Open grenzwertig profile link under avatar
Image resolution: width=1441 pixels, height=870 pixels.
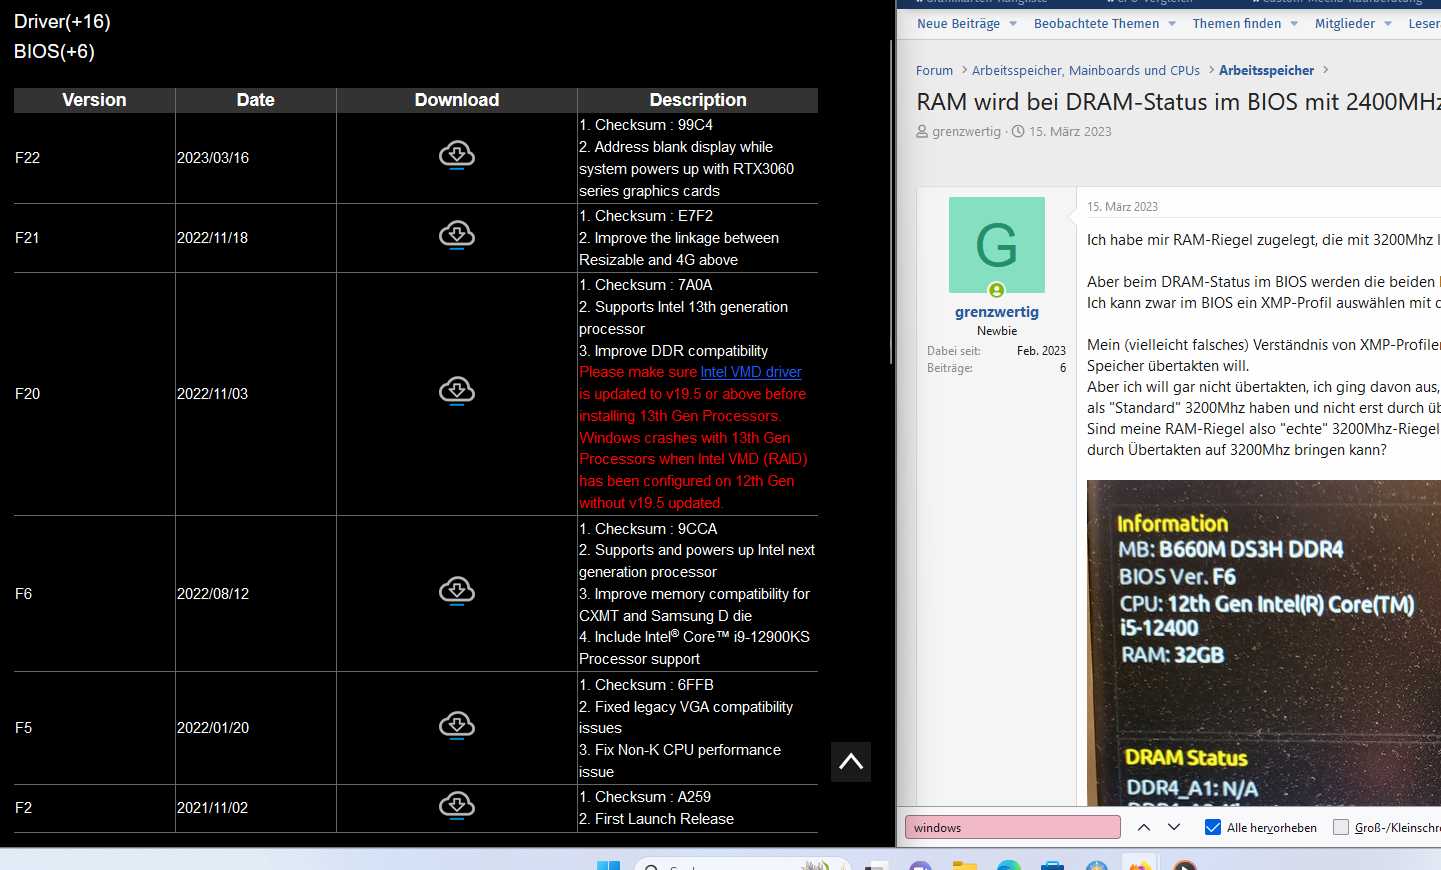pos(997,312)
